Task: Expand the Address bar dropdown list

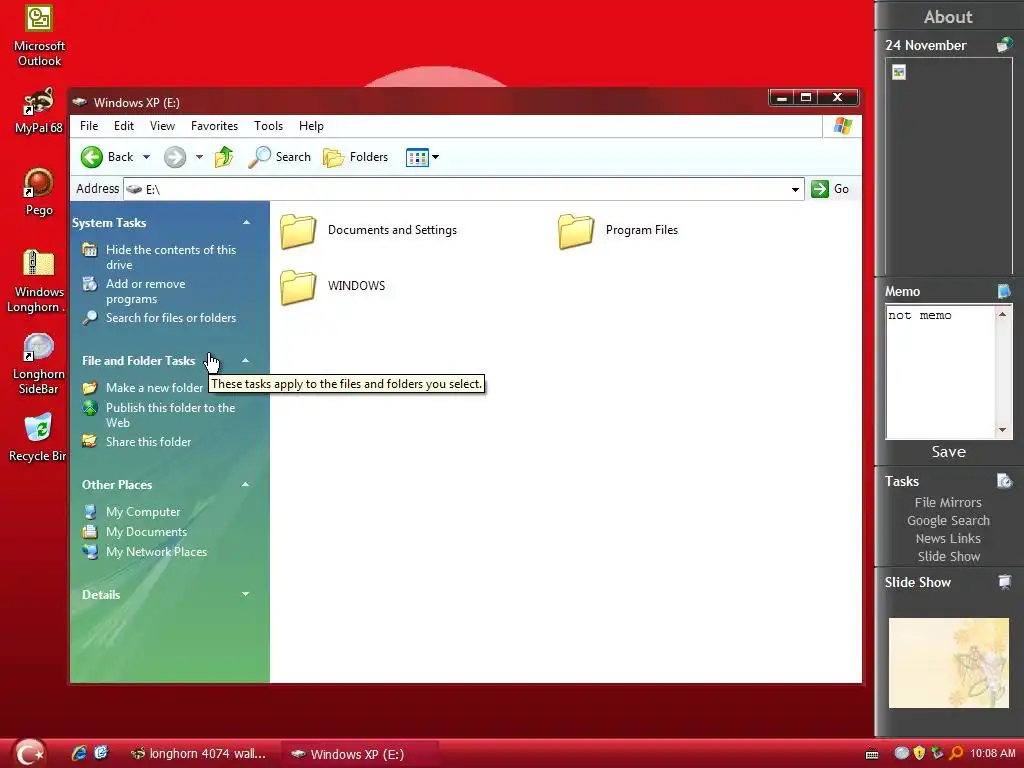Action: 795,189
